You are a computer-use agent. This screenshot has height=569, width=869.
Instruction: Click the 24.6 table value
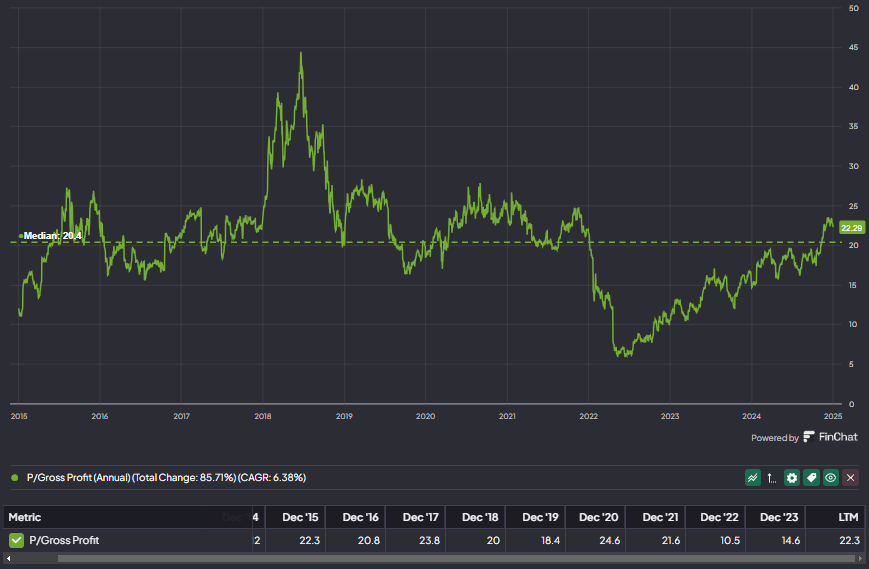point(610,540)
